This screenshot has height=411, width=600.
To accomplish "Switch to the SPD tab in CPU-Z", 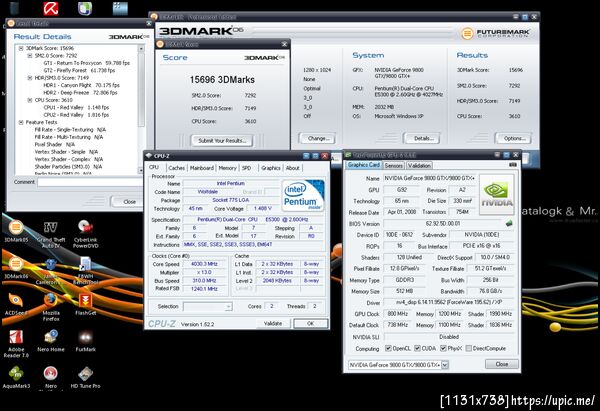I will [246, 168].
